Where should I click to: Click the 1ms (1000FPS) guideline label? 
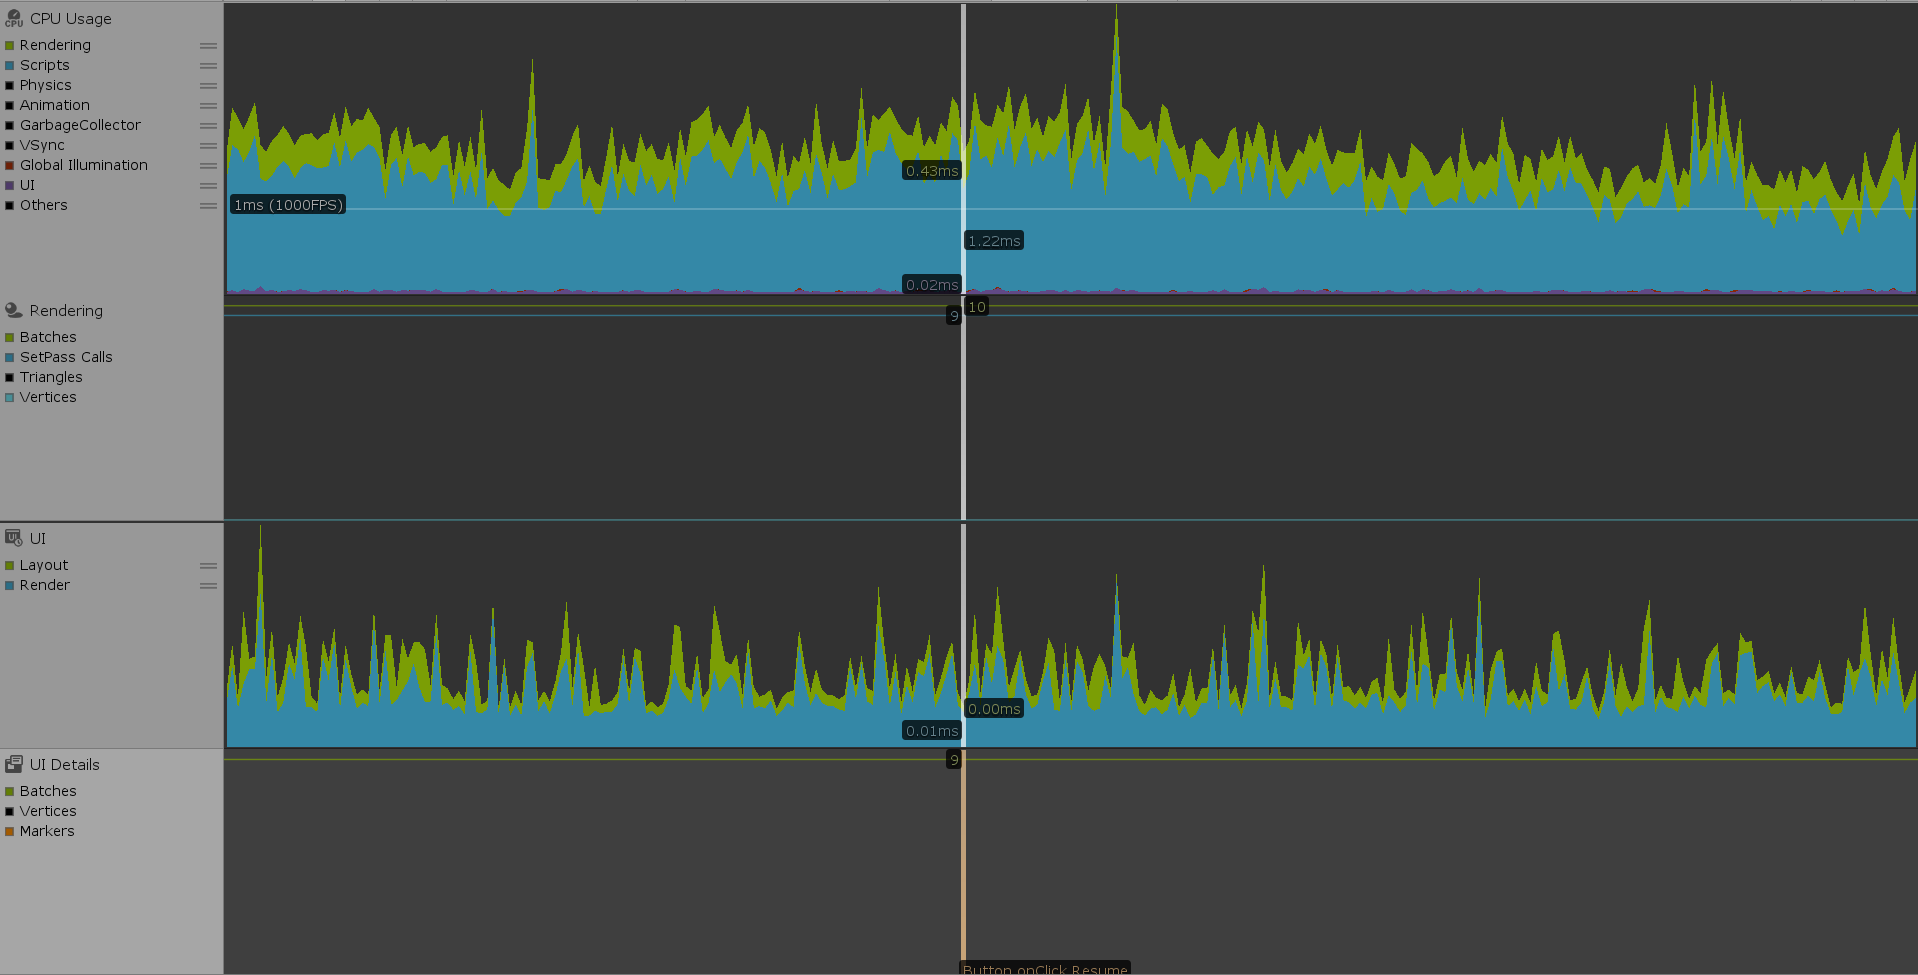288,205
